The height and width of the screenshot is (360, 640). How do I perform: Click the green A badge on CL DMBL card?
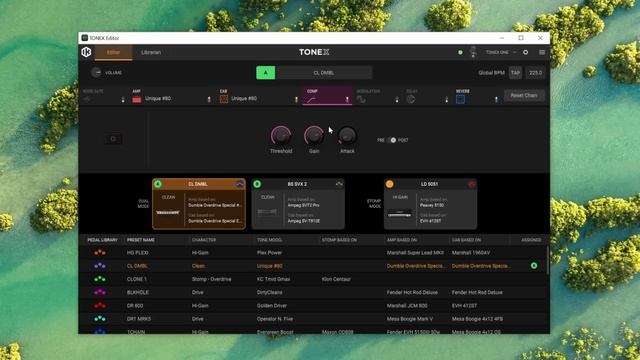tap(158, 184)
